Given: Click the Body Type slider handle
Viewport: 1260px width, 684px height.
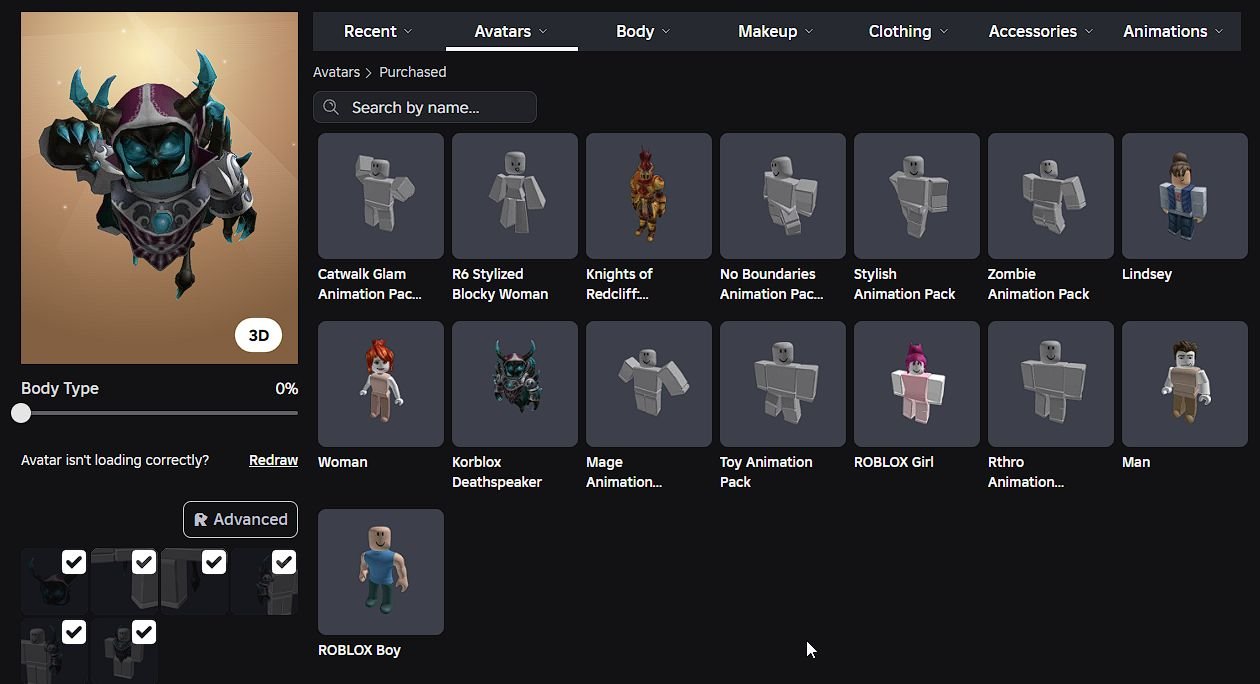Looking at the screenshot, I should pos(21,413).
